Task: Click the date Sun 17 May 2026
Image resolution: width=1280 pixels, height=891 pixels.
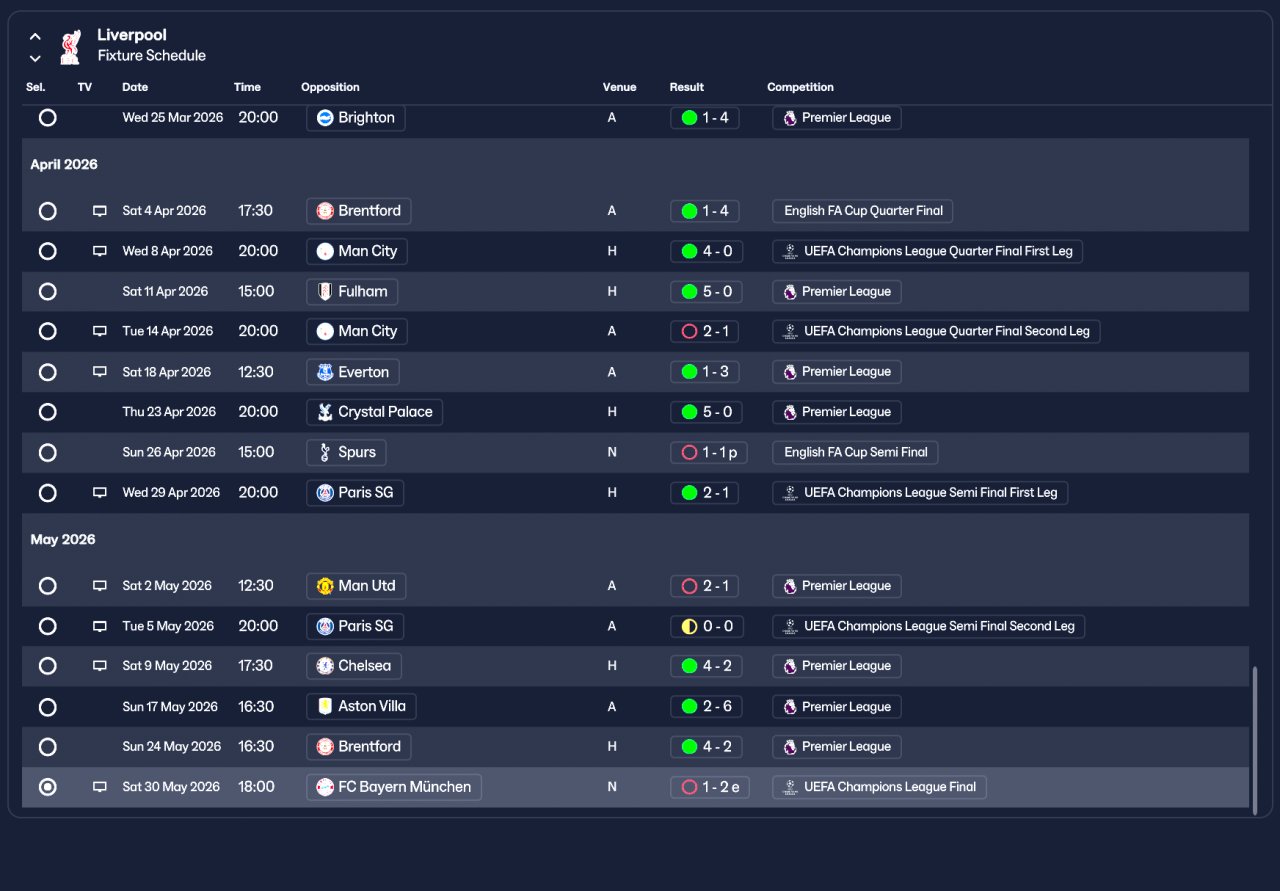Action: (x=170, y=706)
